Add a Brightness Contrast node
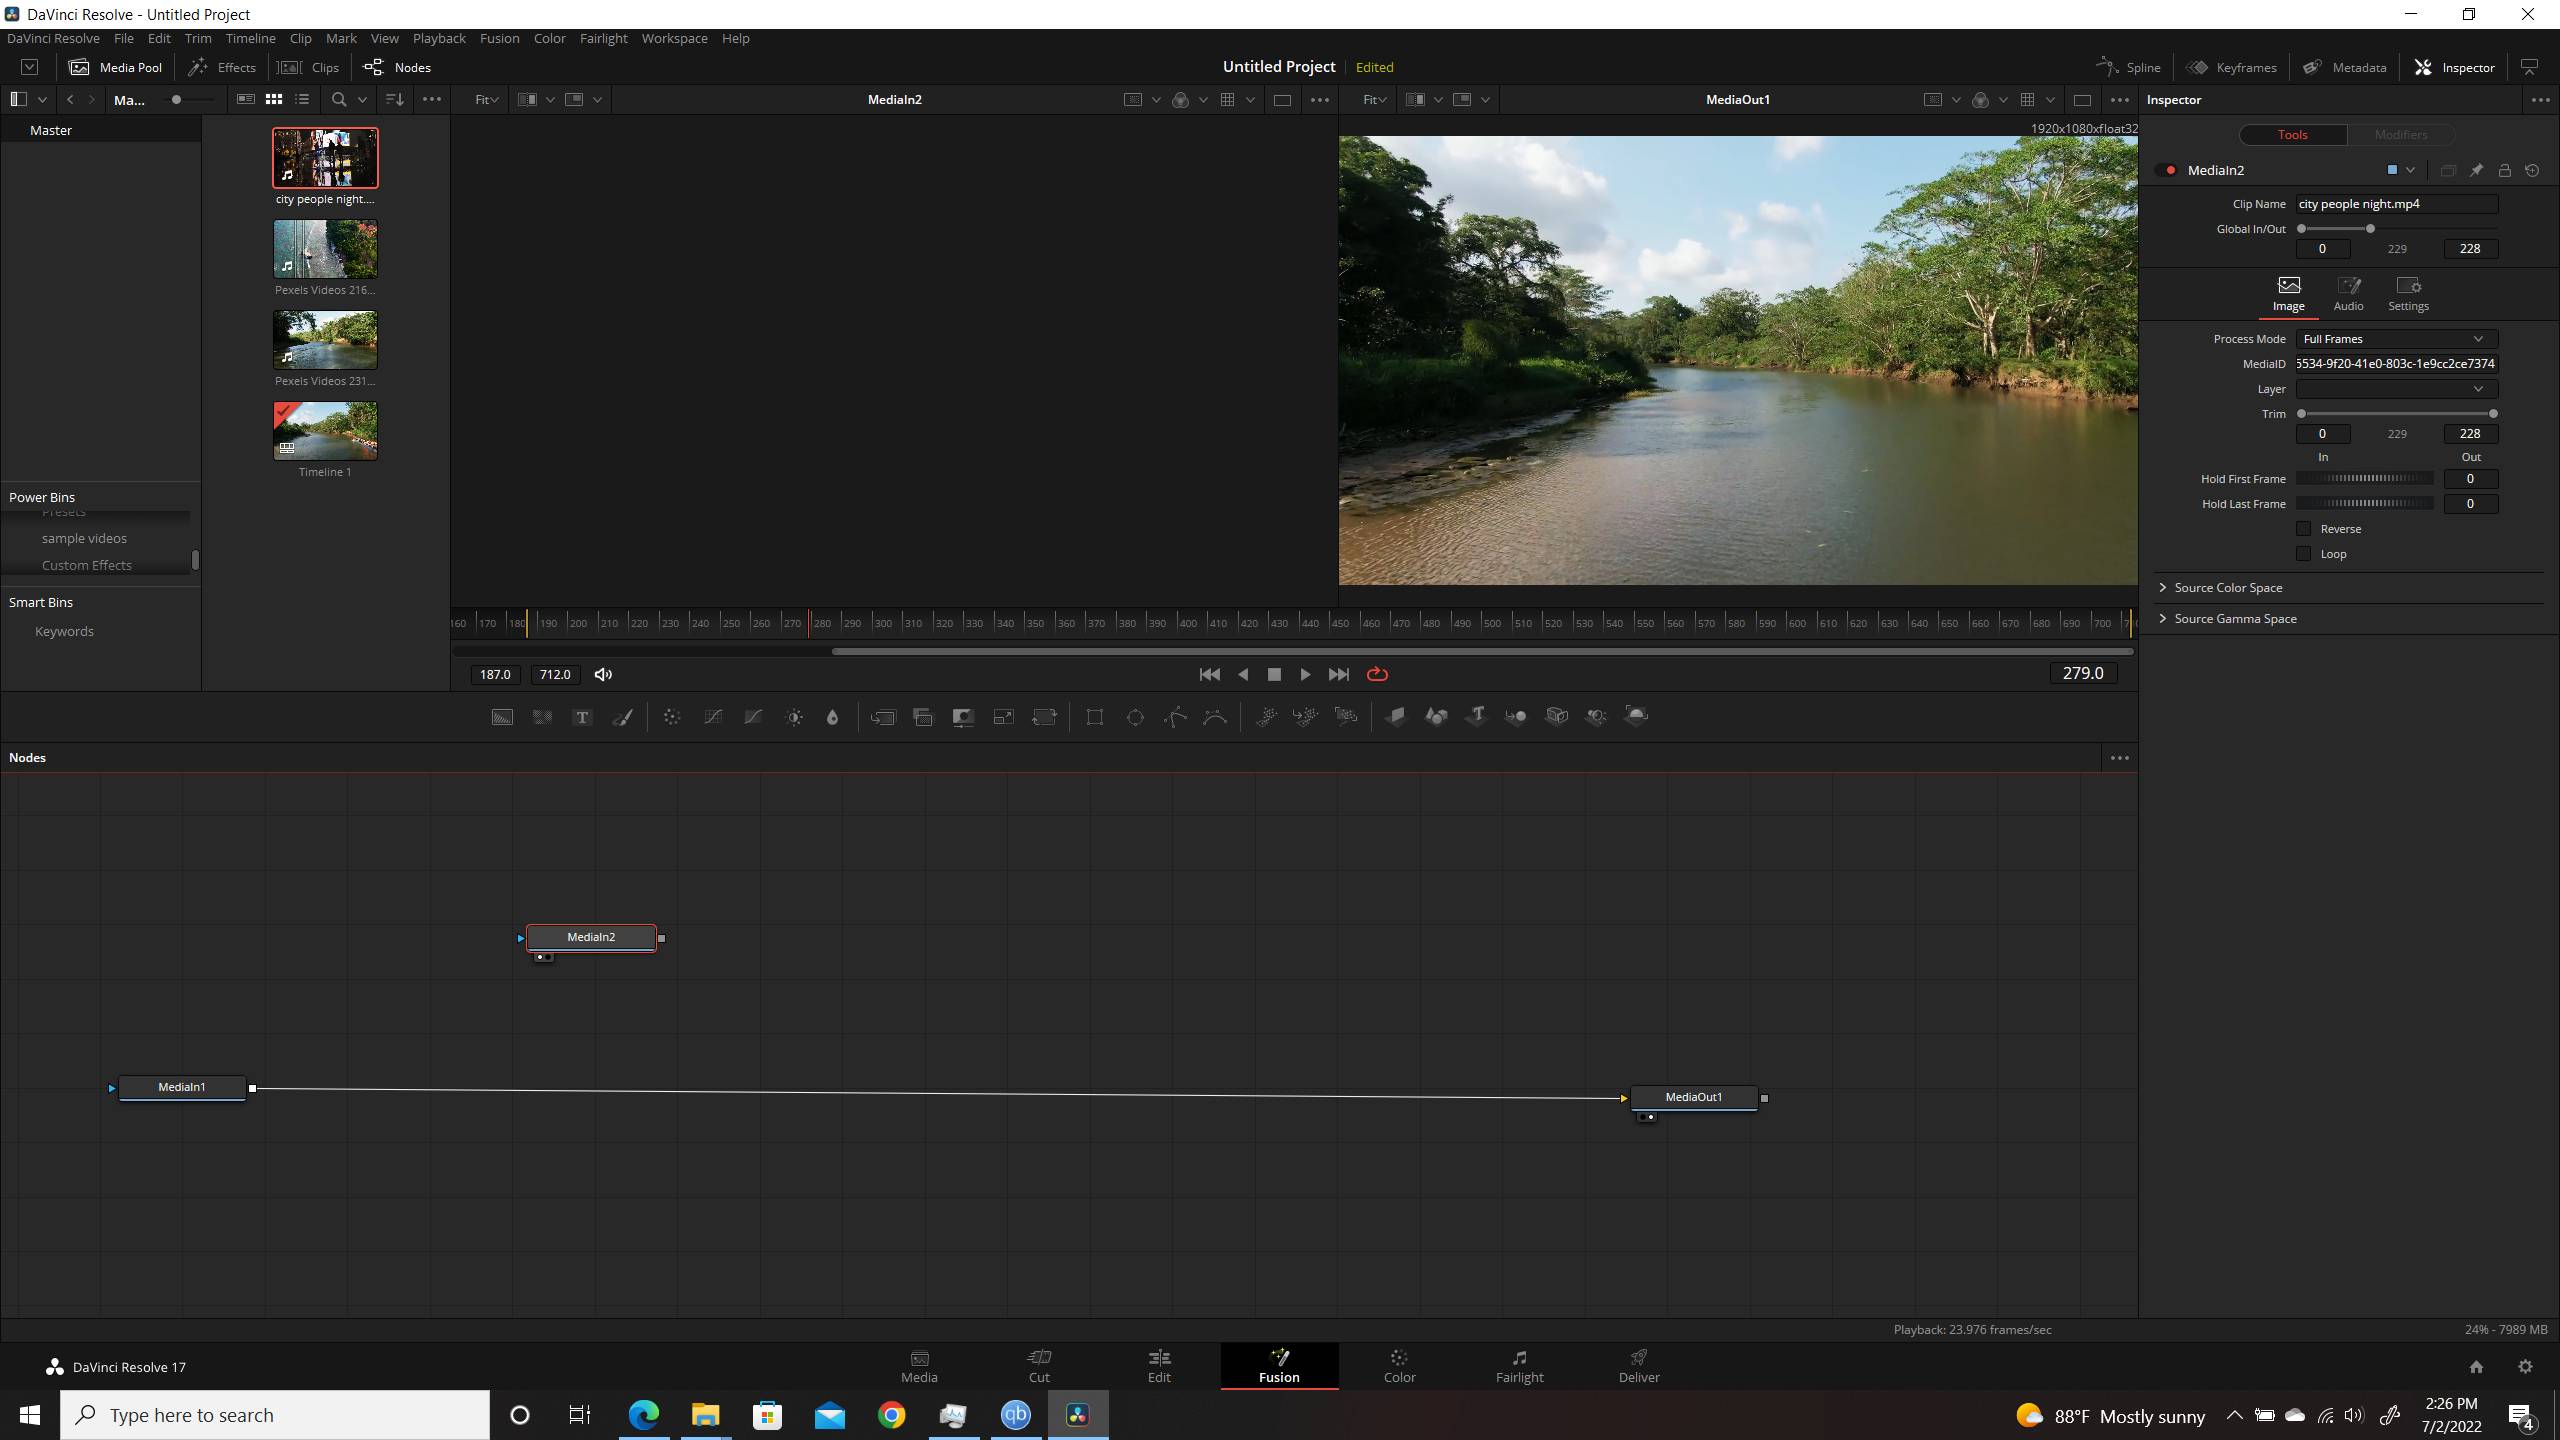Image resolution: width=2560 pixels, height=1440 pixels. (794, 716)
